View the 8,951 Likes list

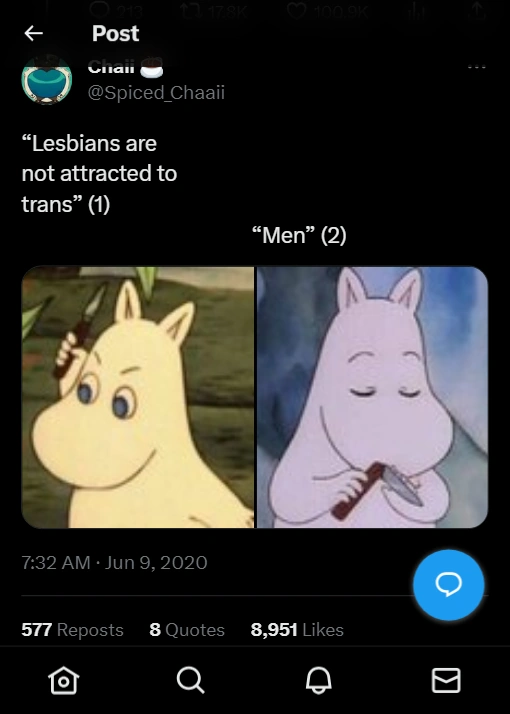297,630
